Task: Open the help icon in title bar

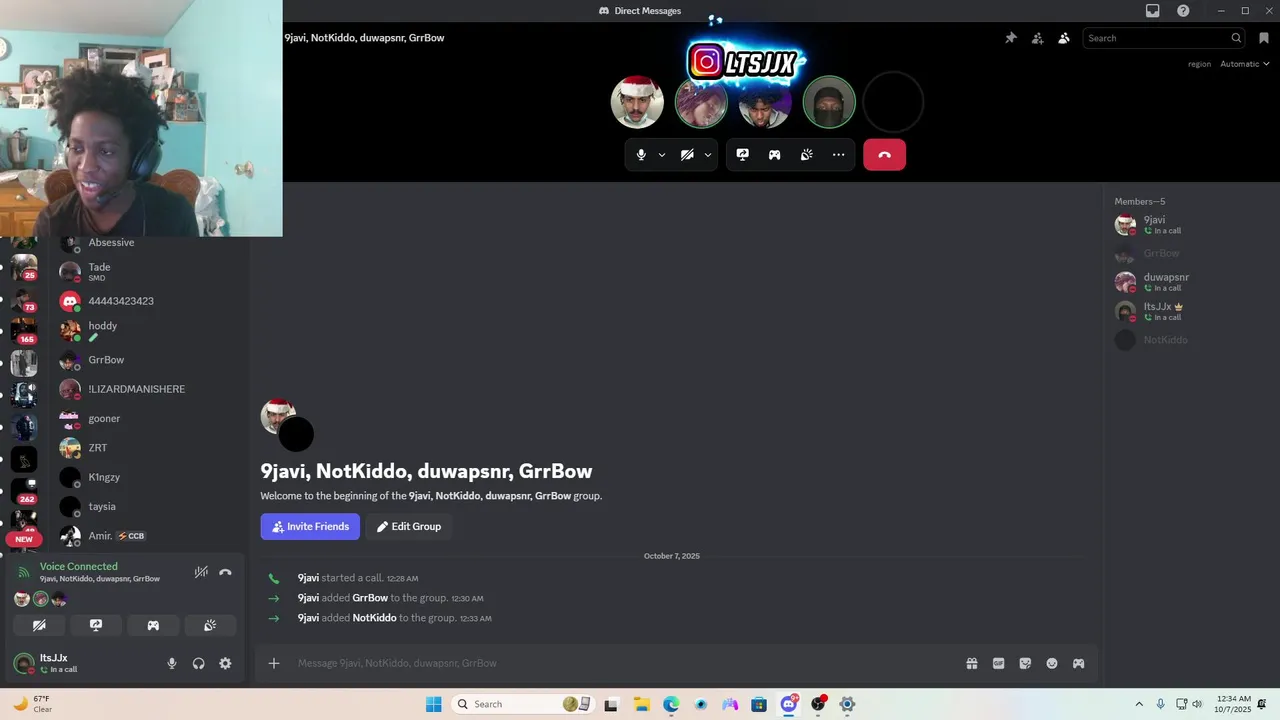Action: point(1184,11)
